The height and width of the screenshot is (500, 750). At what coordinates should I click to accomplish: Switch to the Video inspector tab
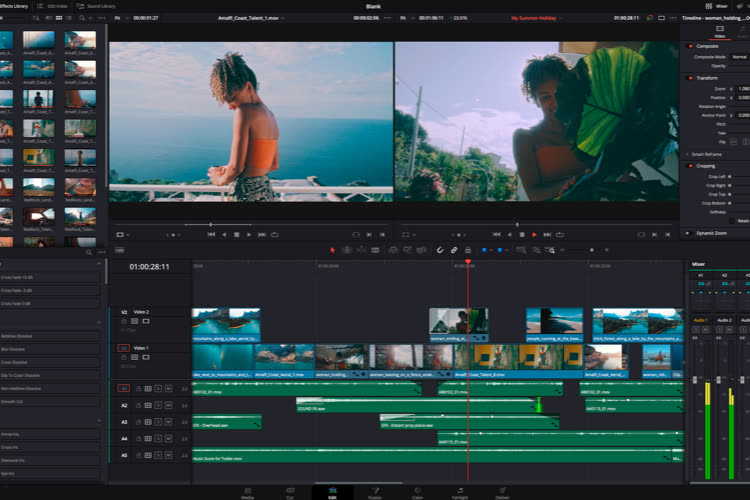tap(719, 32)
